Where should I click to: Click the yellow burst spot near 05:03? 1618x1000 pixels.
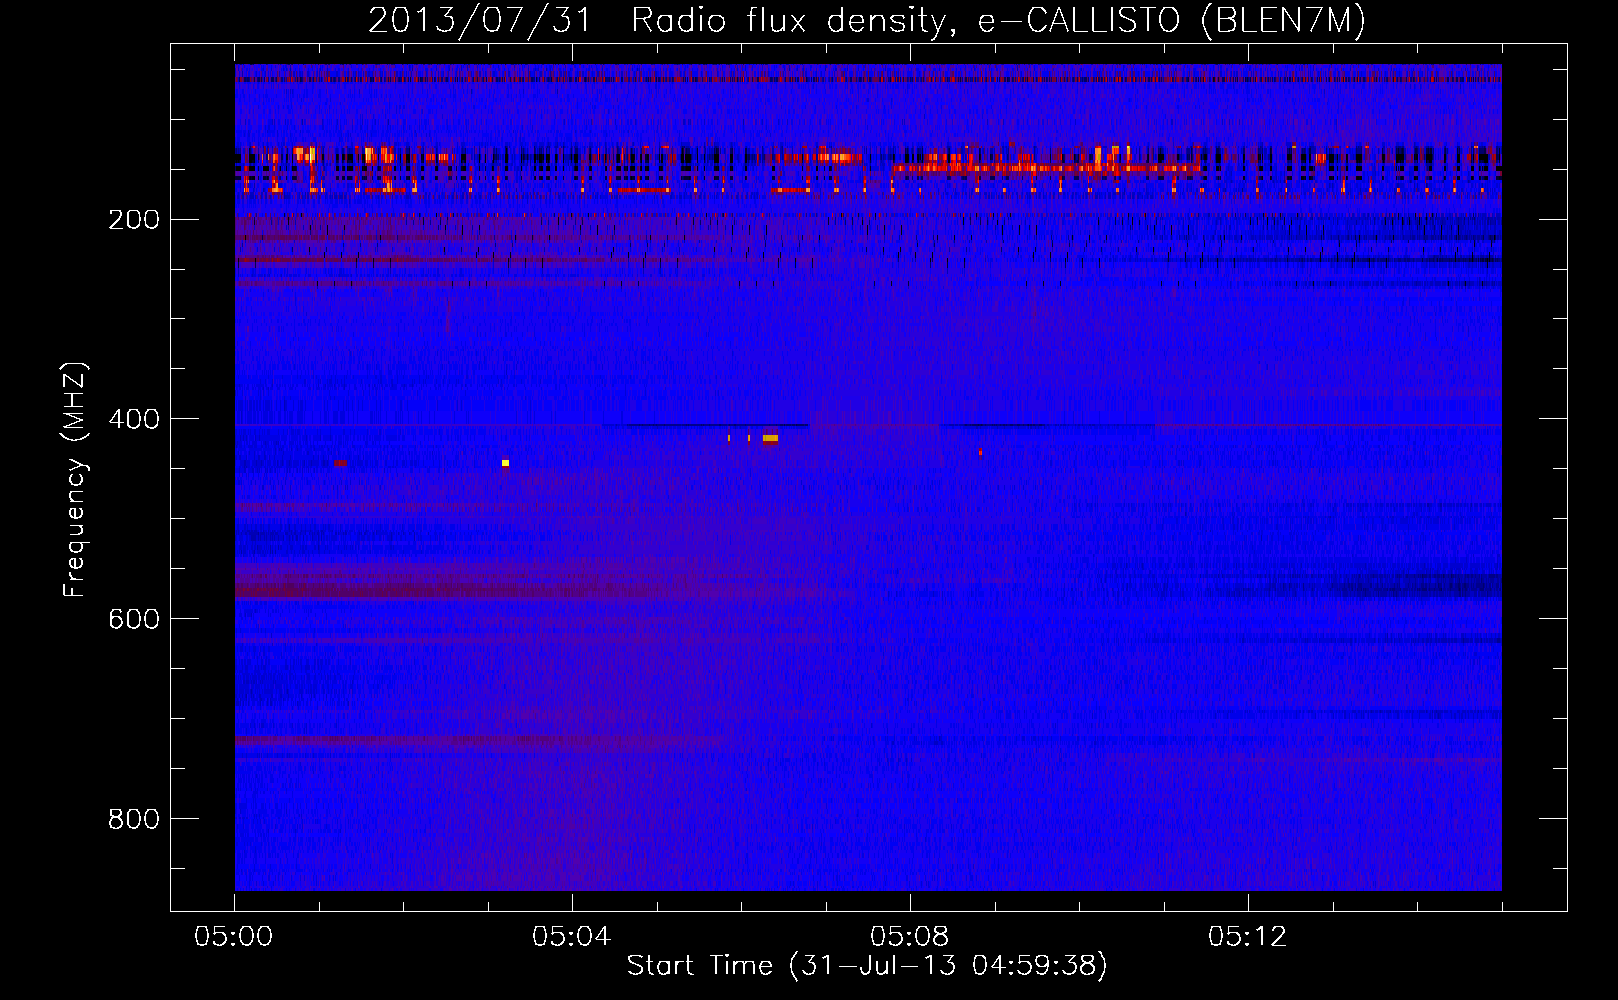tap(505, 463)
